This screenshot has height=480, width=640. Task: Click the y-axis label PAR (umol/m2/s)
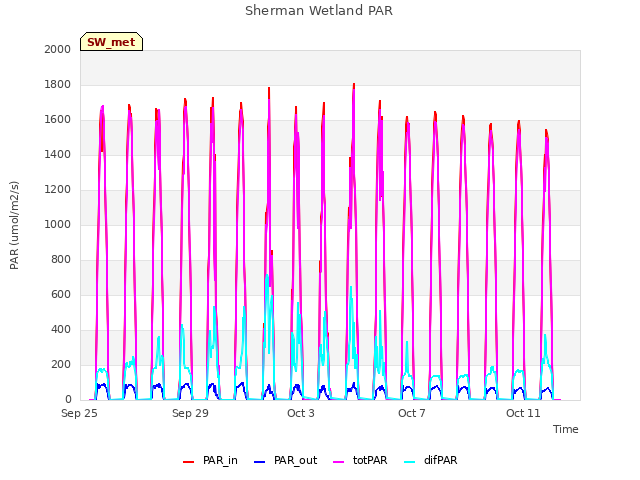[x=14, y=225]
